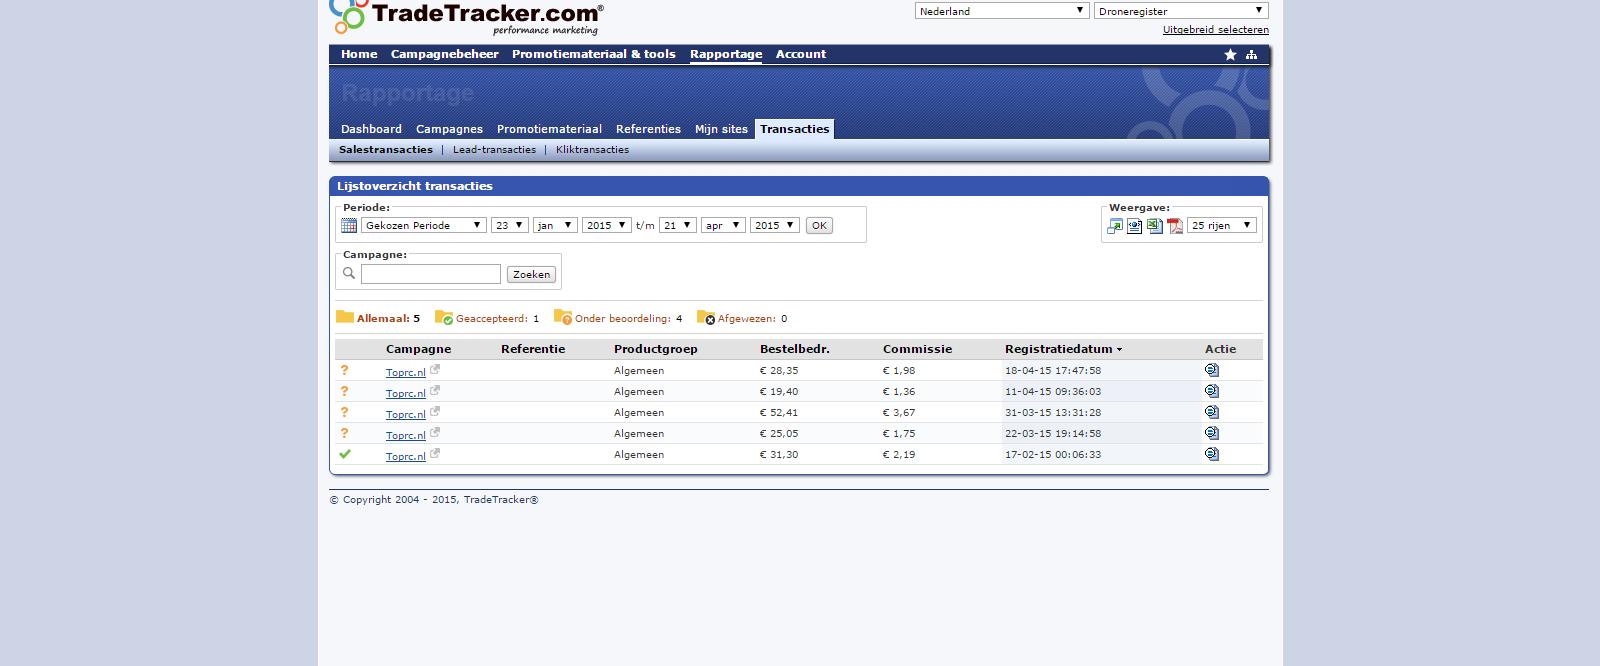Image resolution: width=1600 pixels, height=666 pixels.
Task: View details of € 31,30 transaction
Action: click(1212, 454)
